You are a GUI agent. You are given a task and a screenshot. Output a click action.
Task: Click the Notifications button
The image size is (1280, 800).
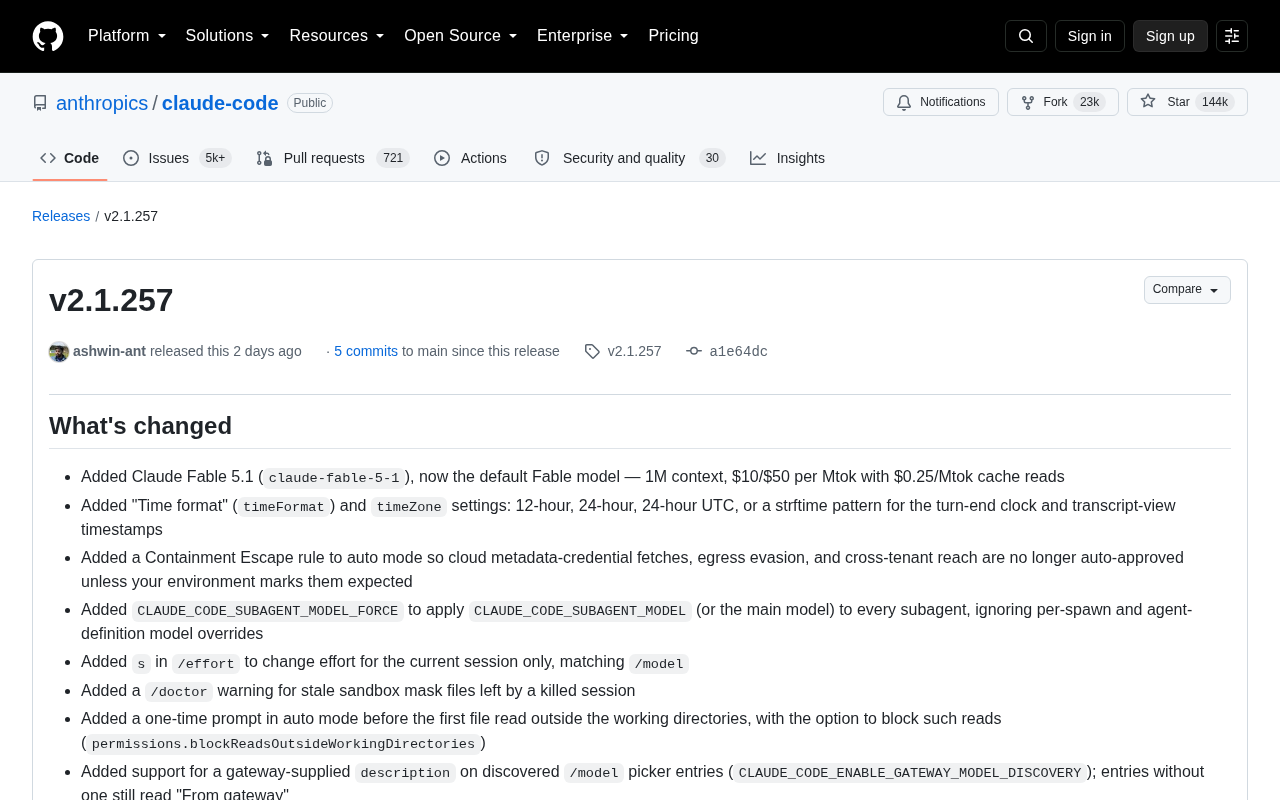(x=941, y=102)
